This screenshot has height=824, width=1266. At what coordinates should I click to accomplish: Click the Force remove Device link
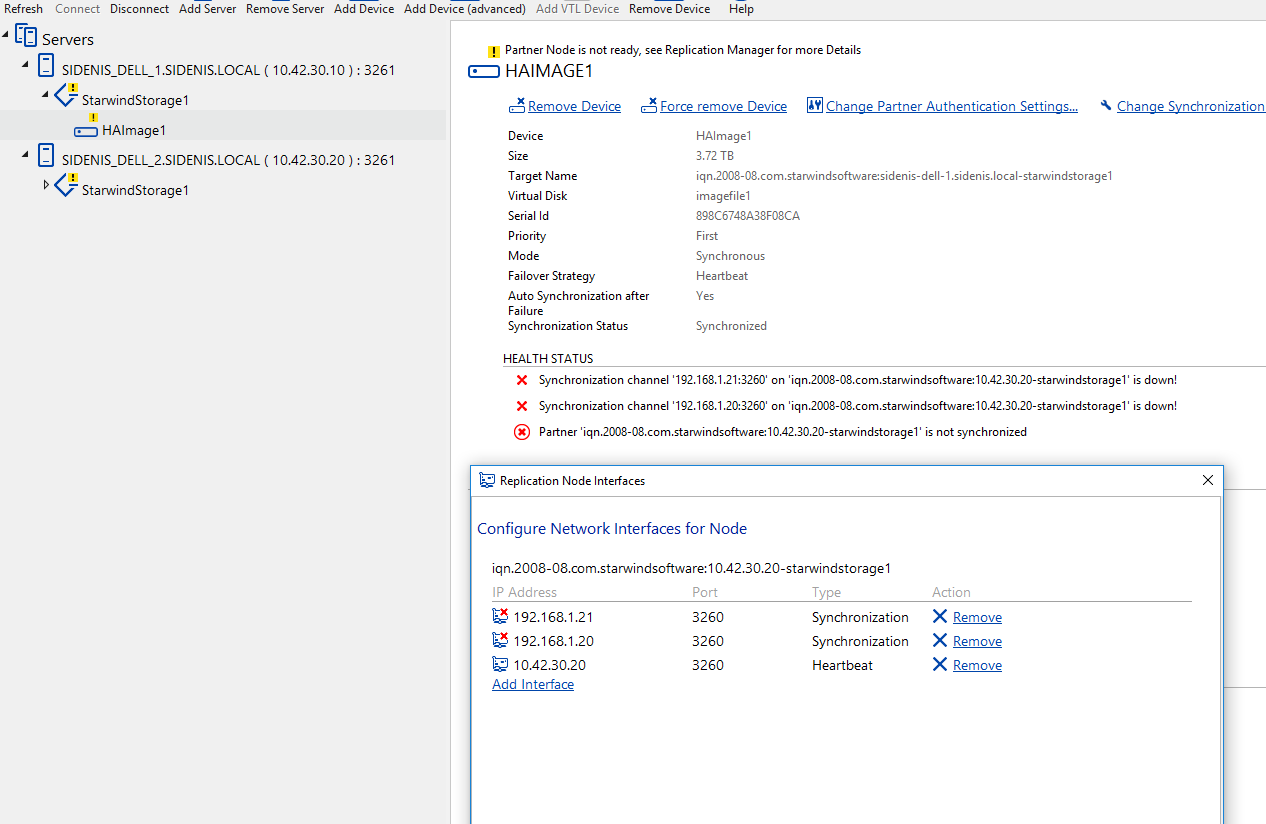pyautogui.click(x=723, y=106)
